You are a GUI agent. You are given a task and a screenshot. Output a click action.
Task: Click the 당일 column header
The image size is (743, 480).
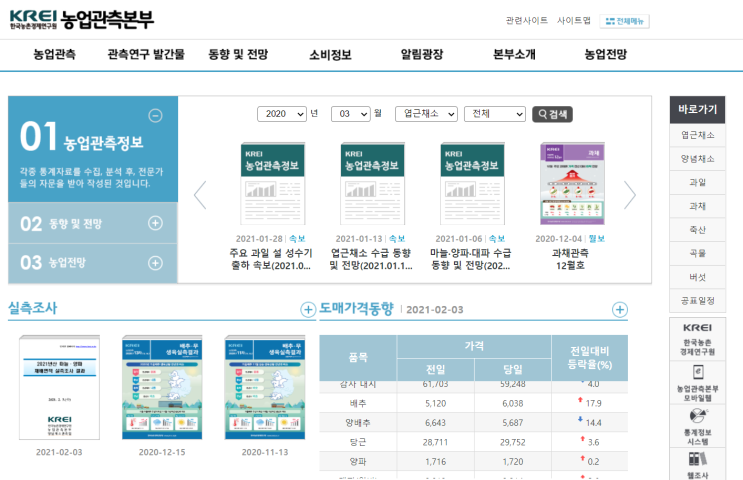point(513,370)
